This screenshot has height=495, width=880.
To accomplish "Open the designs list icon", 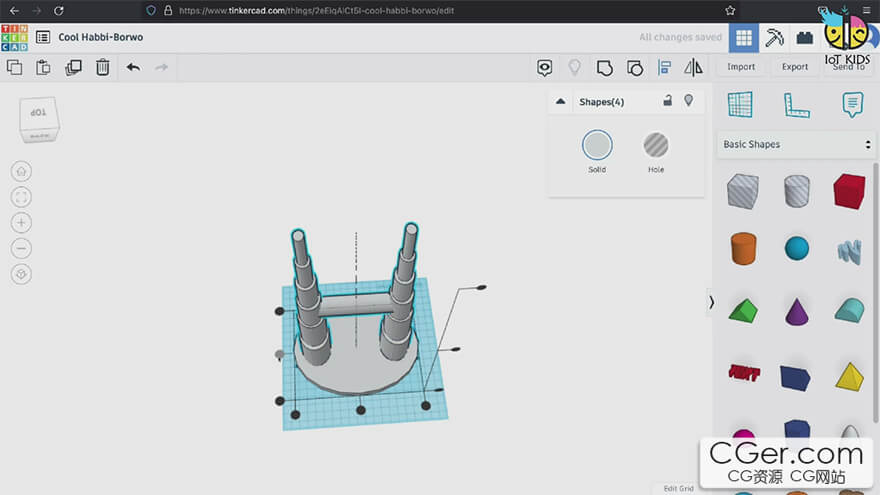I will (43, 37).
